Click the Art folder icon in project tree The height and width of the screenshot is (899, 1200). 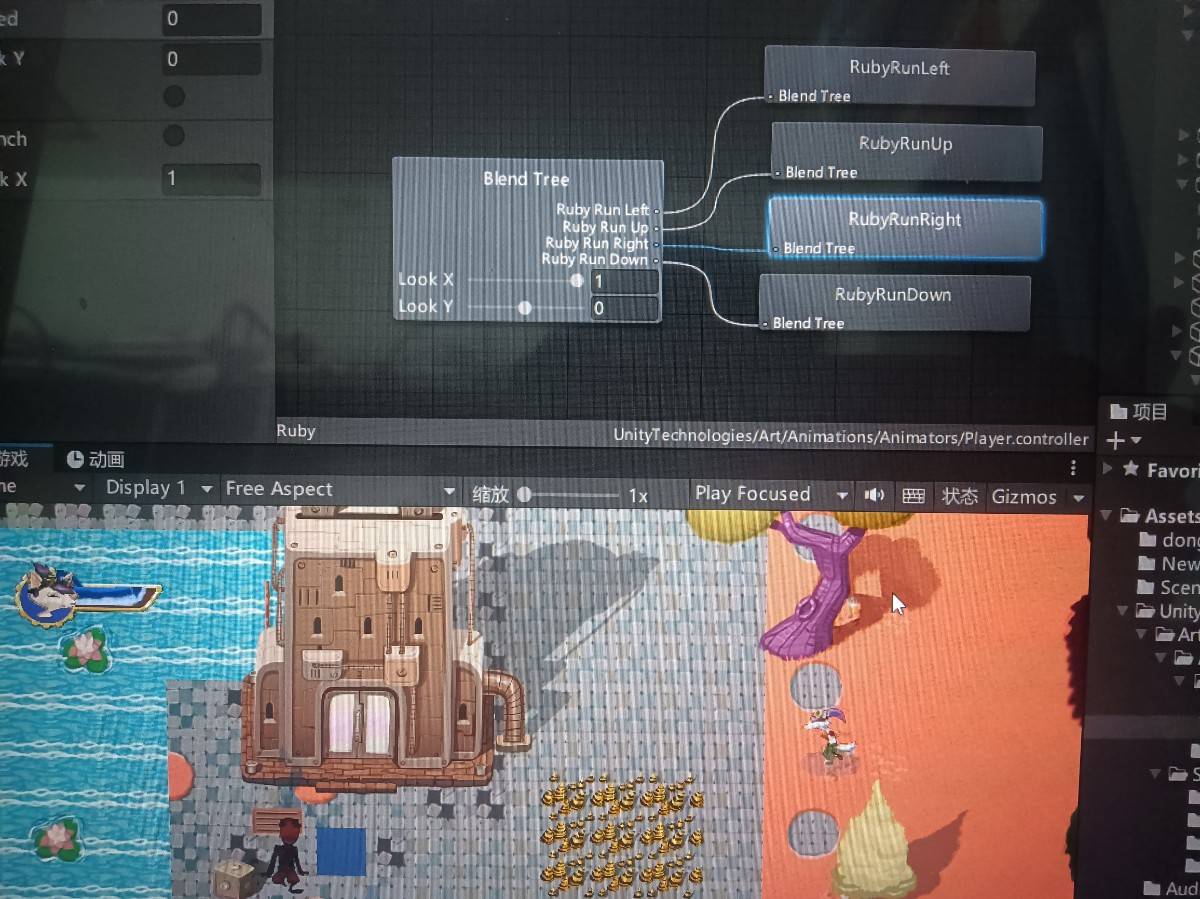click(x=1165, y=635)
